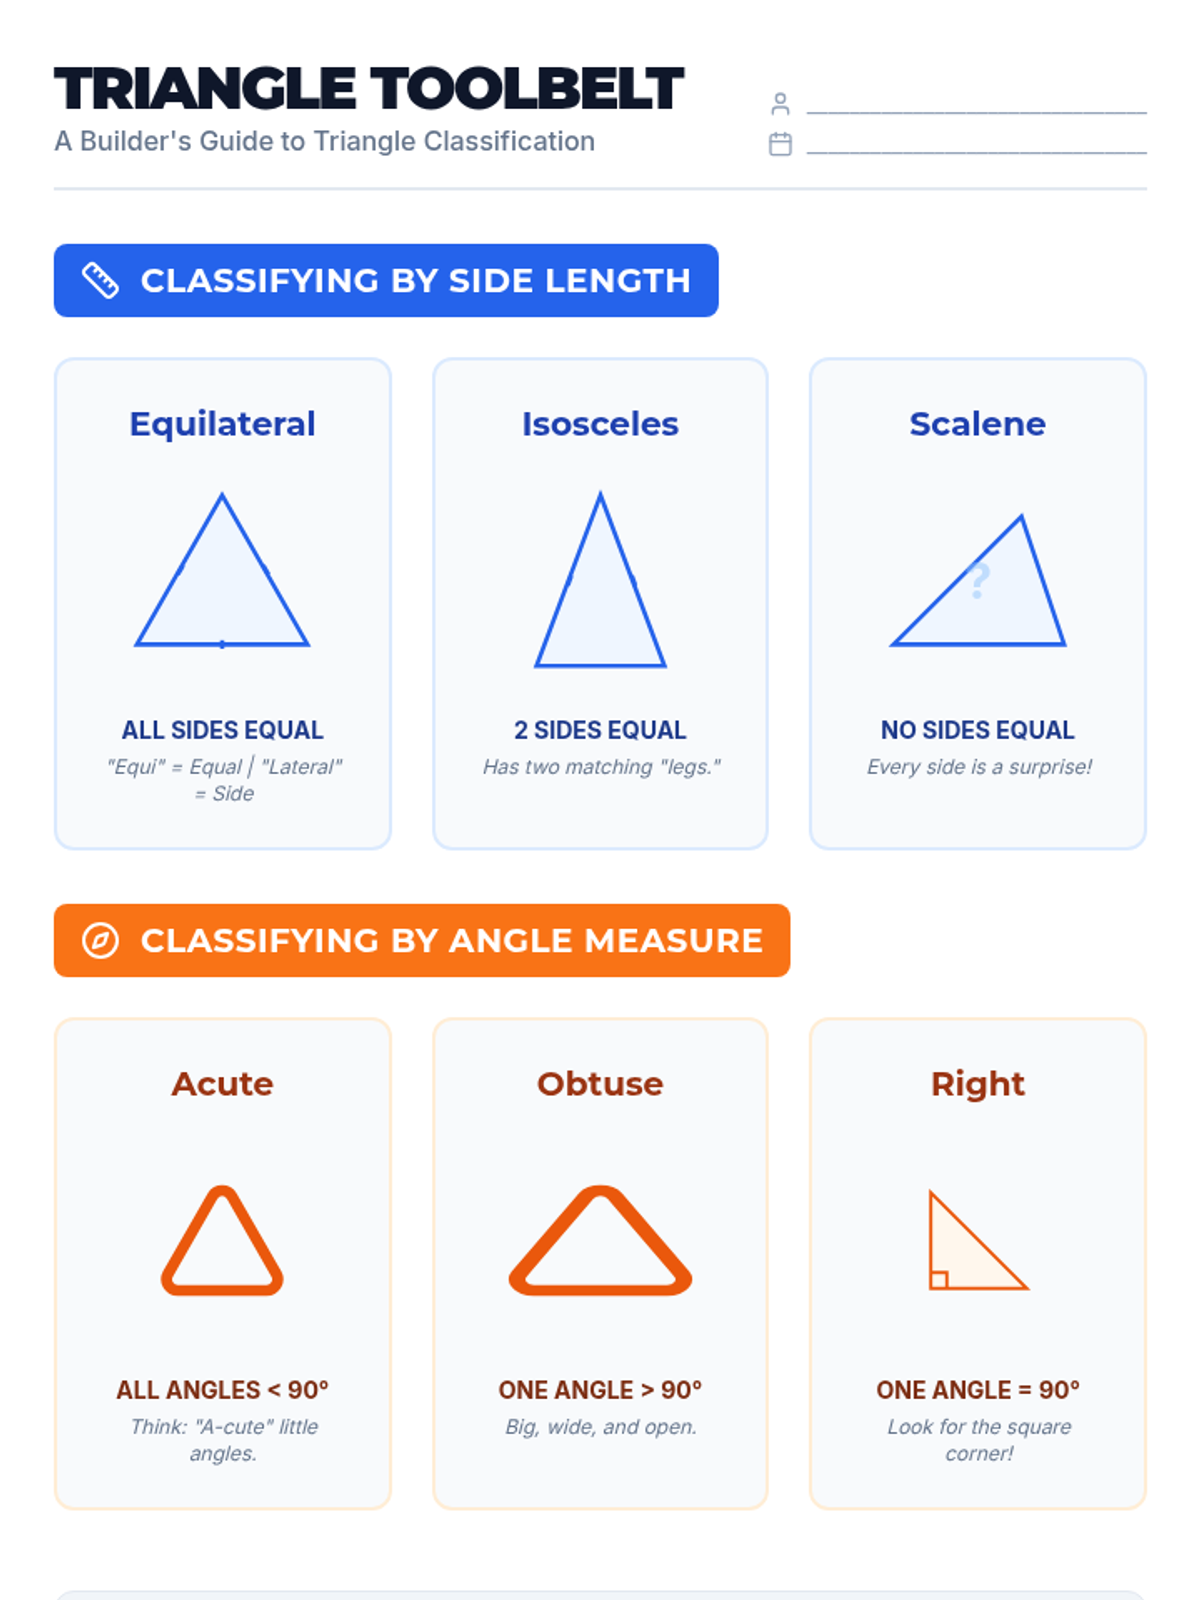Click the wide obtuse triangle icon
This screenshot has width=1200, height=1600.
tap(600, 1245)
